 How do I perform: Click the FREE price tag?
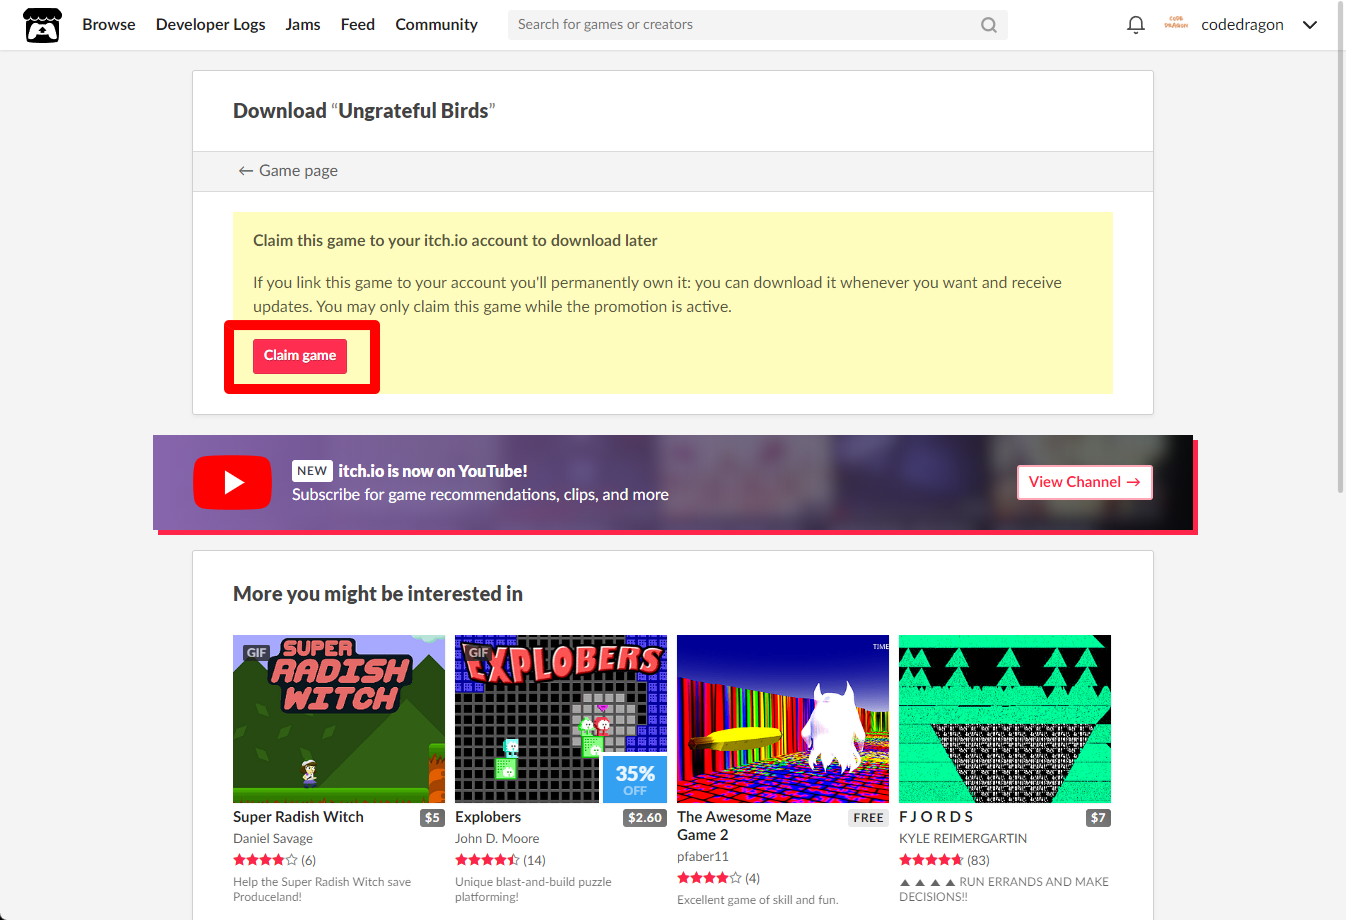pyautogui.click(x=868, y=818)
